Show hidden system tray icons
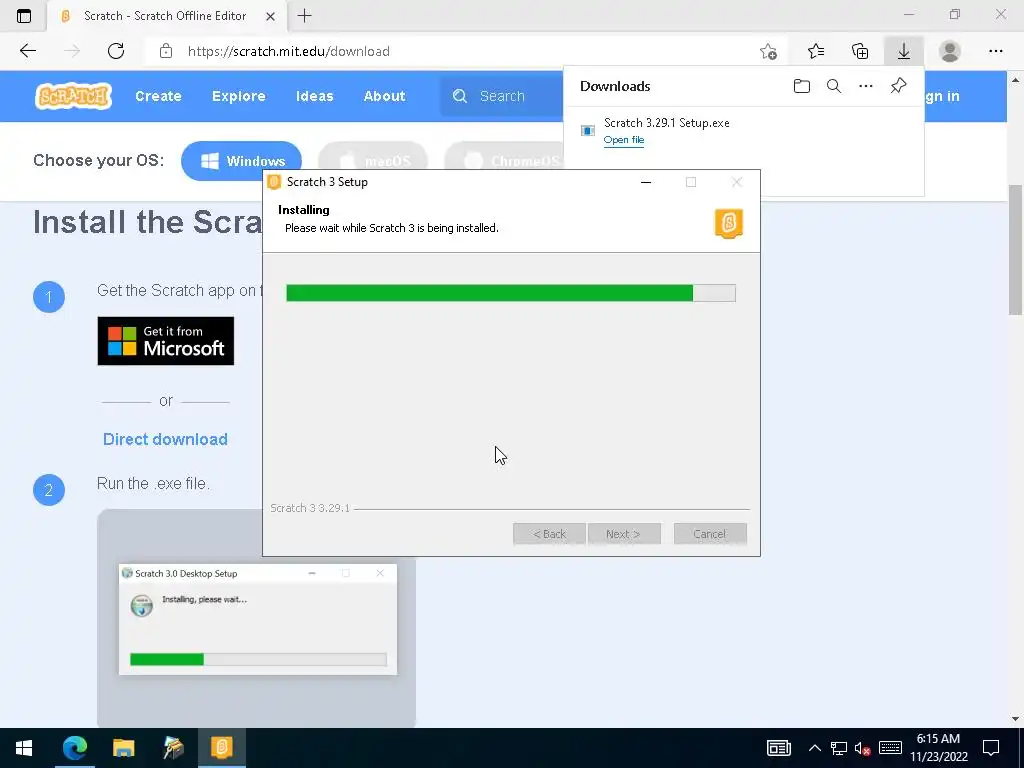Viewport: 1024px width, 768px height. click(814, 748)
